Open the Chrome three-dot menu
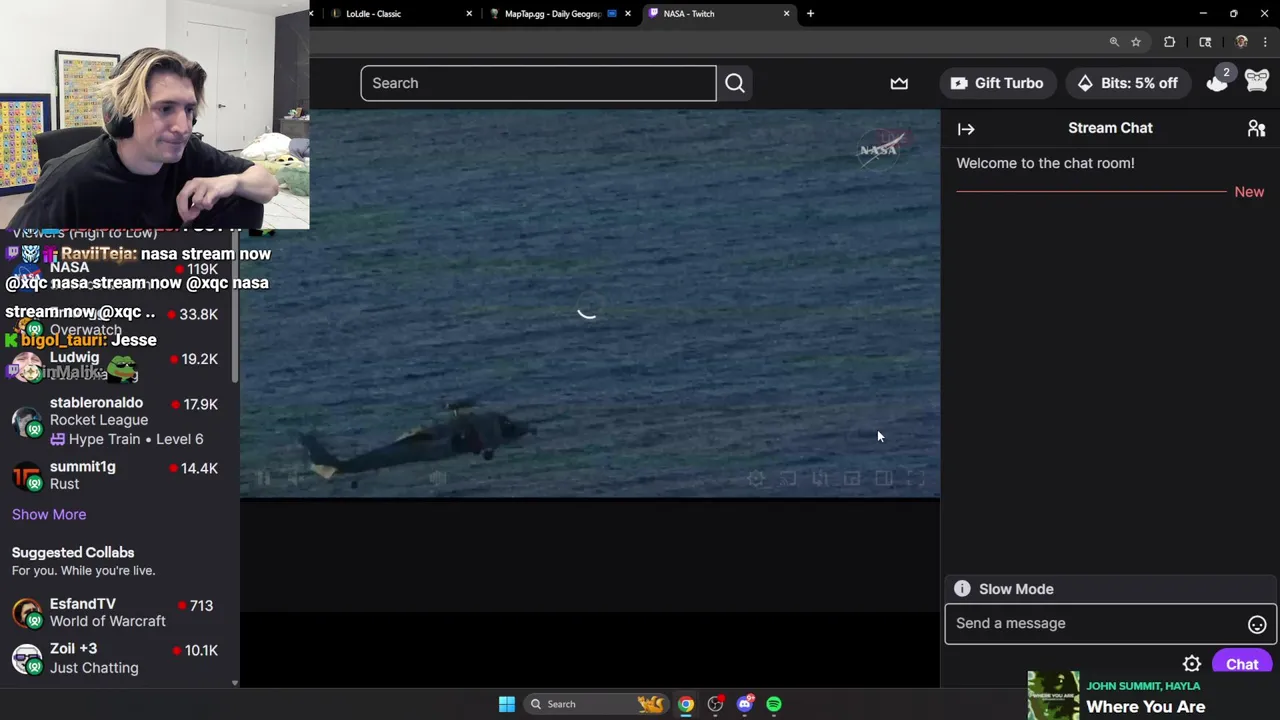The width and height of the screenshot is (1280, 720). point(1266,42)
